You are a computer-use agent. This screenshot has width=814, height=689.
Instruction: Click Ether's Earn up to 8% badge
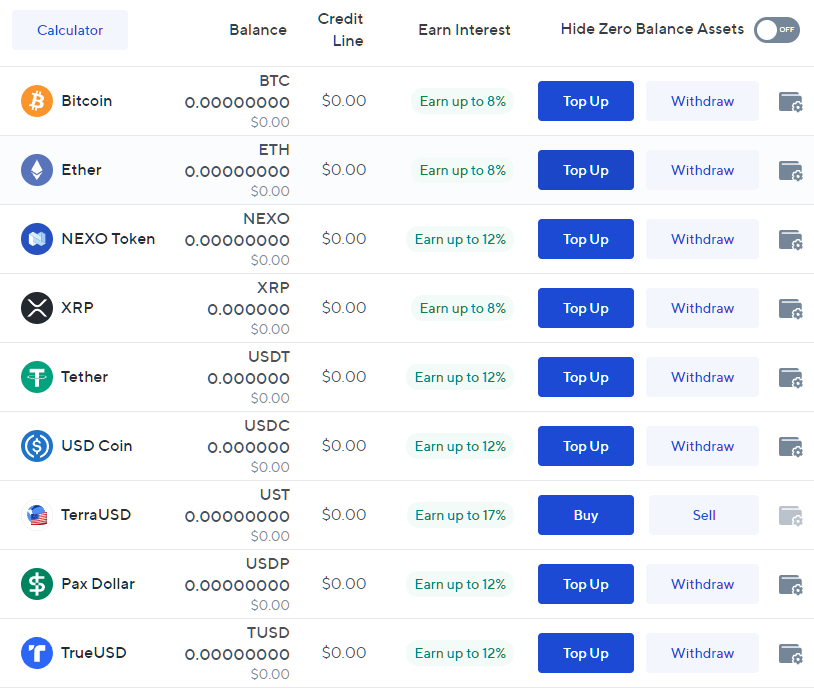pos(463,170)
